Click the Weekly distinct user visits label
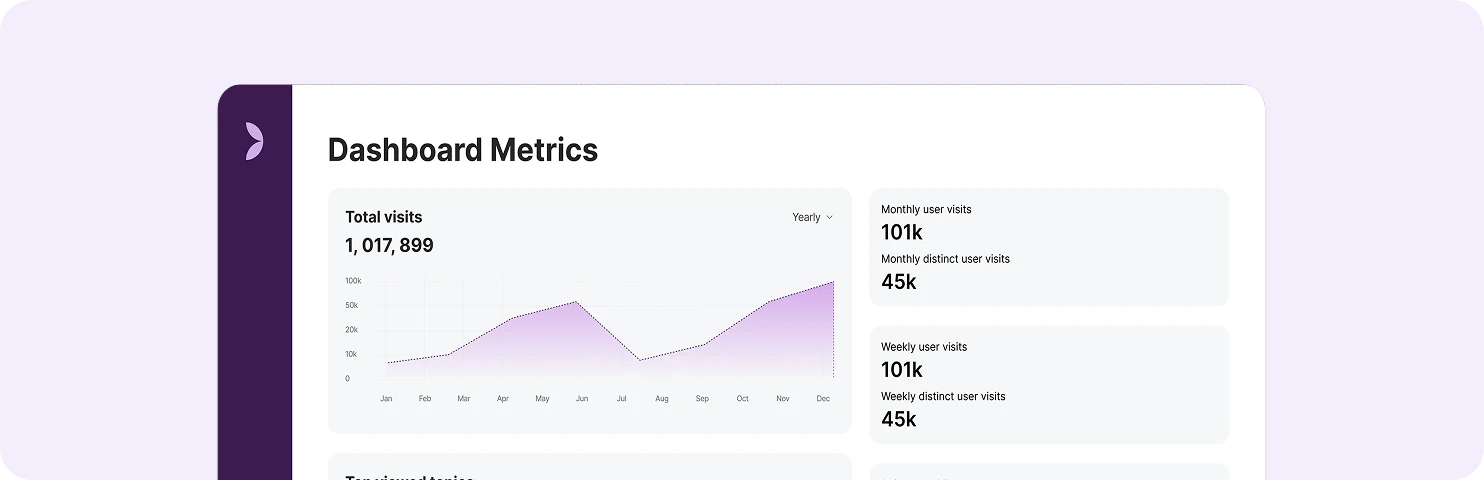1484x480 pixels. (943, 396)
